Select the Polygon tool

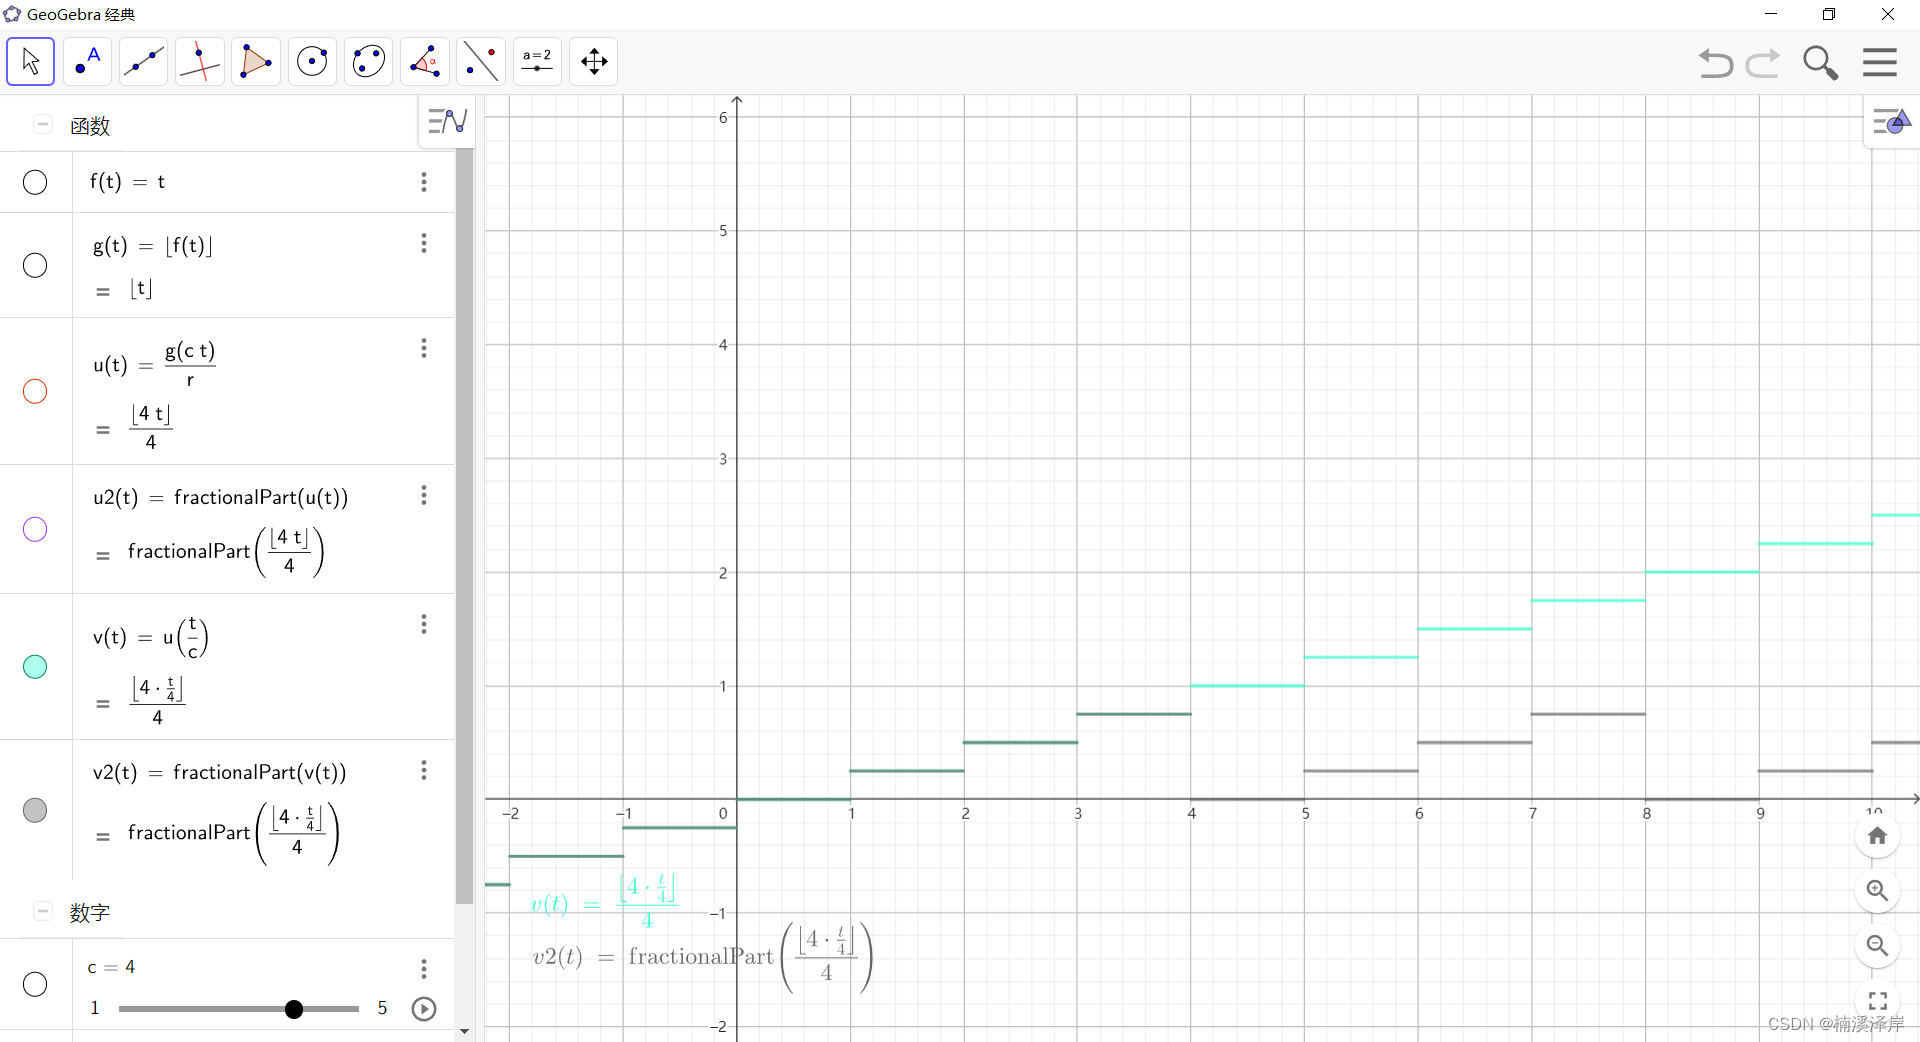pos(256,62)
